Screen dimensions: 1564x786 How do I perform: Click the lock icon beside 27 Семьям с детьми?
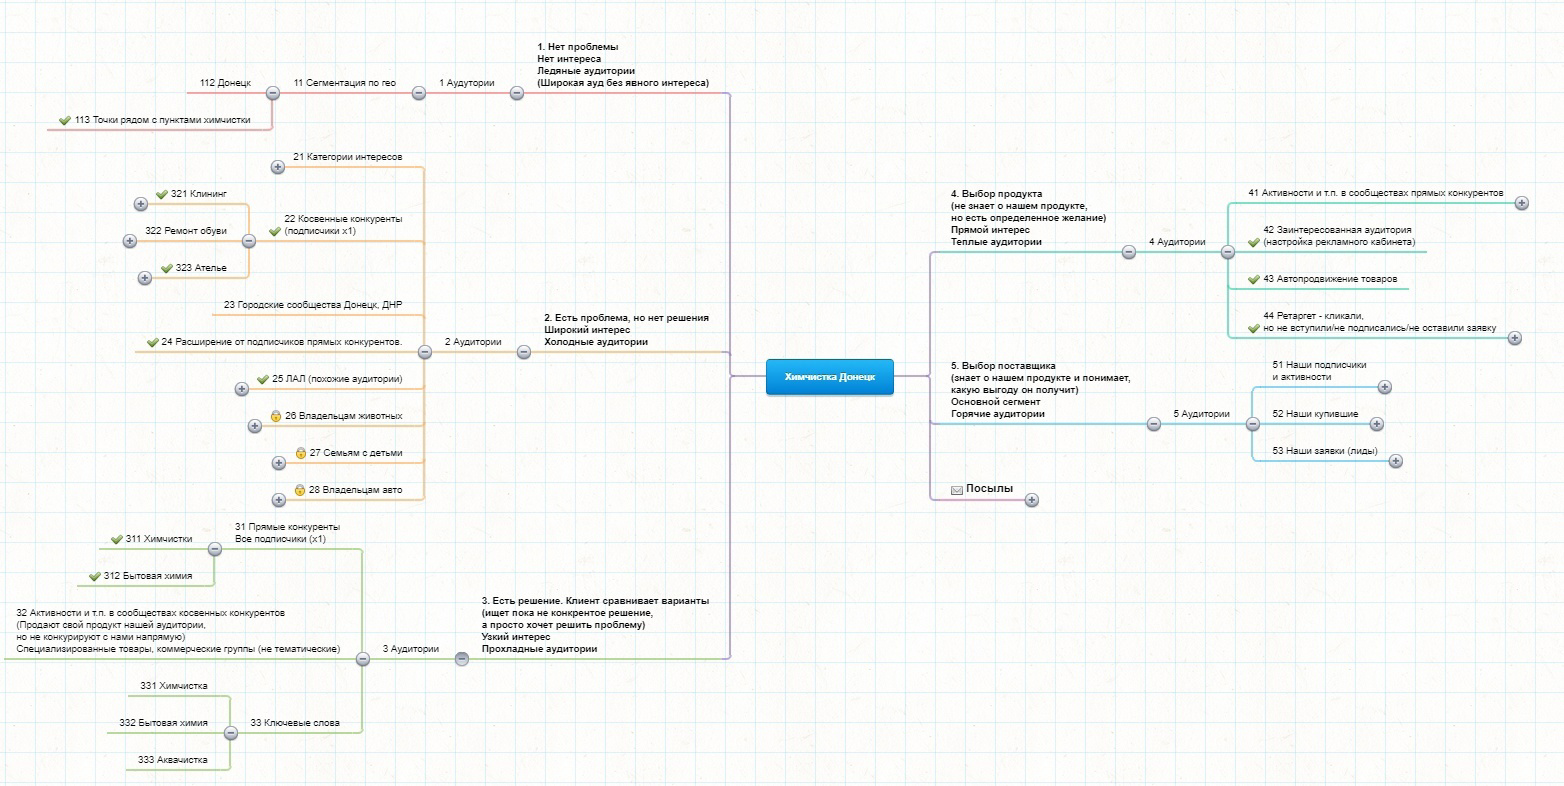pyautogui.click(x=300, y=453)
